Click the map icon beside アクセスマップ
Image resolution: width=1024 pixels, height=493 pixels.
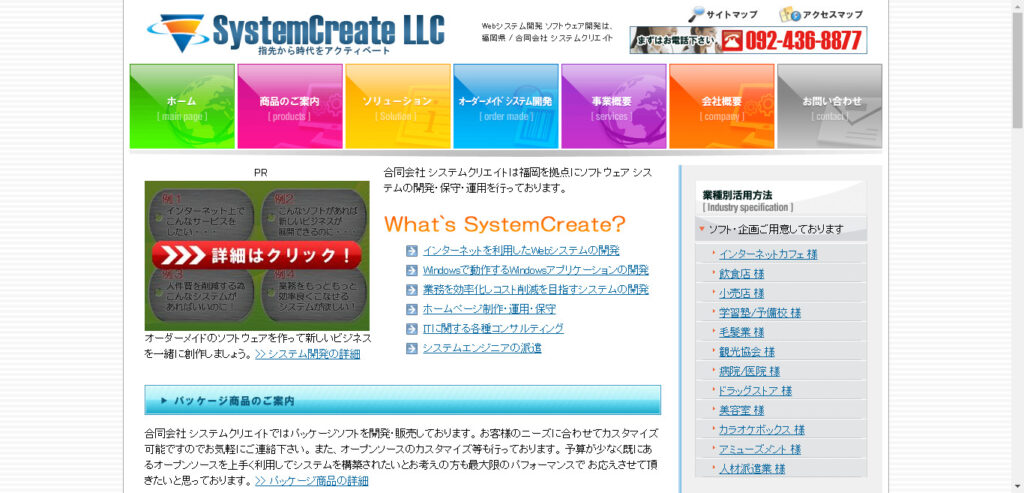(x=790, y=14)
